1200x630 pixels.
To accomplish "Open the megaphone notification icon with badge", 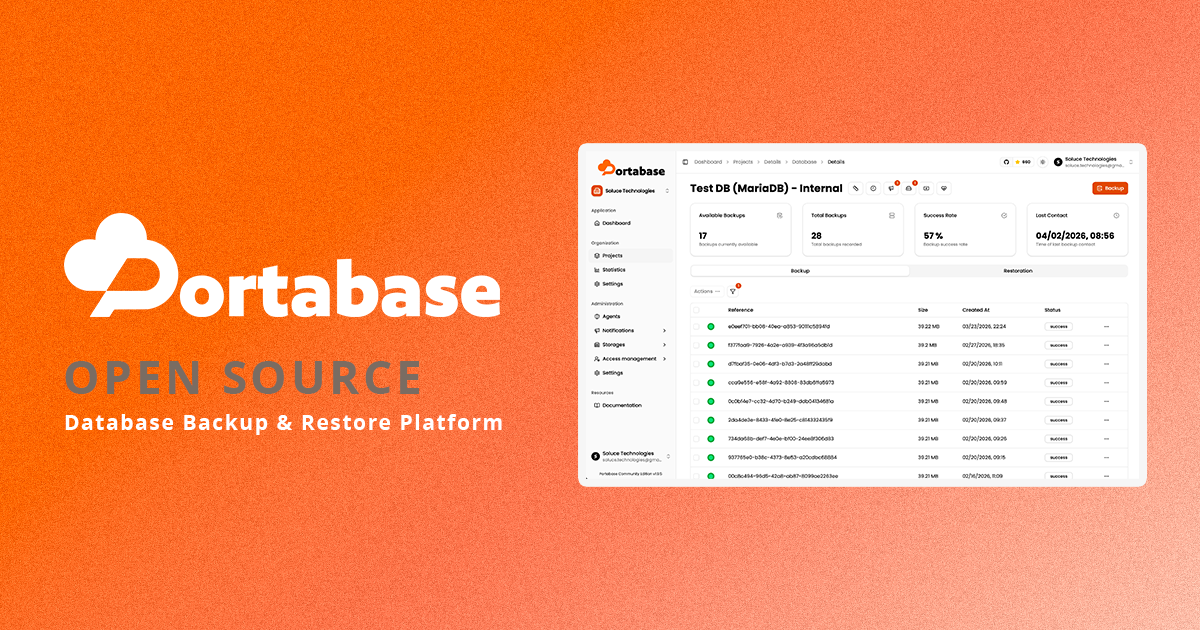I will click(x=891, y=188).
